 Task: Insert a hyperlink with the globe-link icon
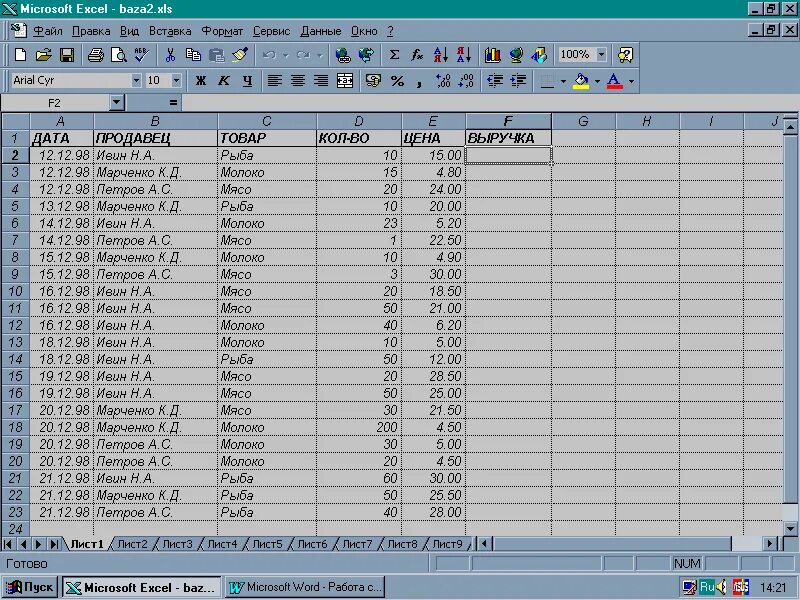[x=343, y=55]
